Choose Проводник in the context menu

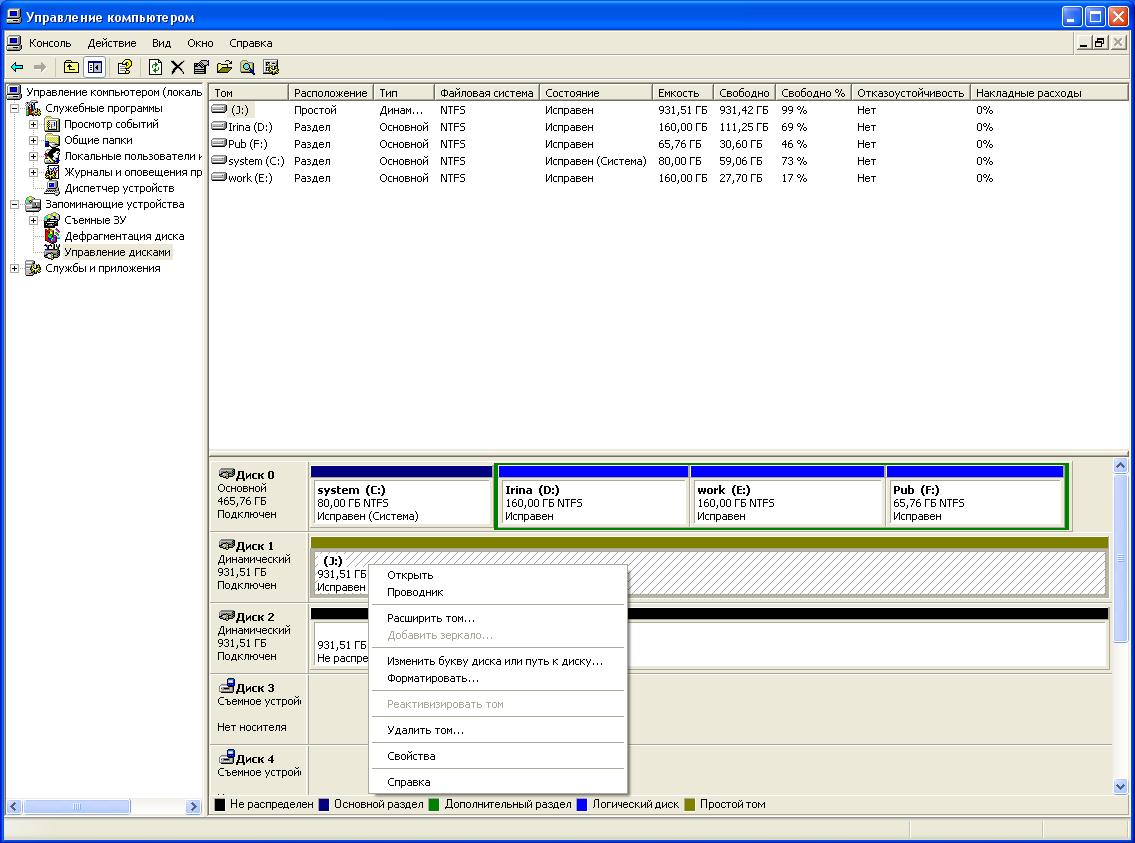pyautogui.click(x=497, y=593)
